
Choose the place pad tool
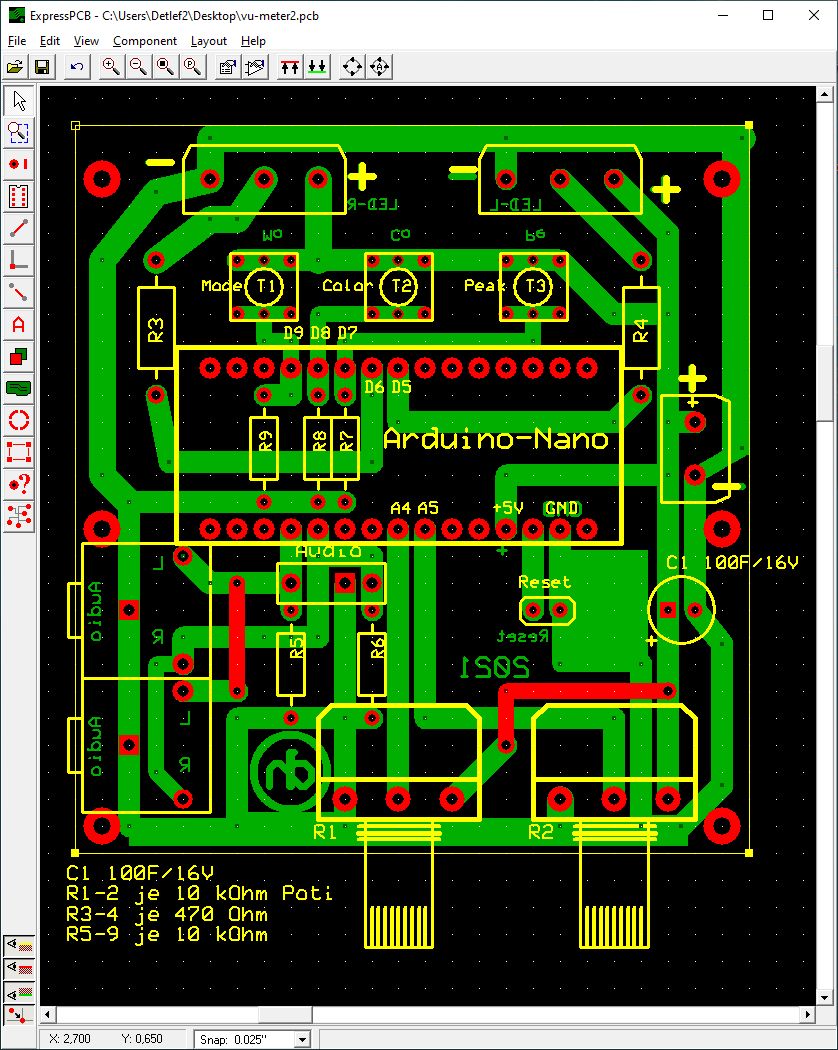tap(19, 164)
